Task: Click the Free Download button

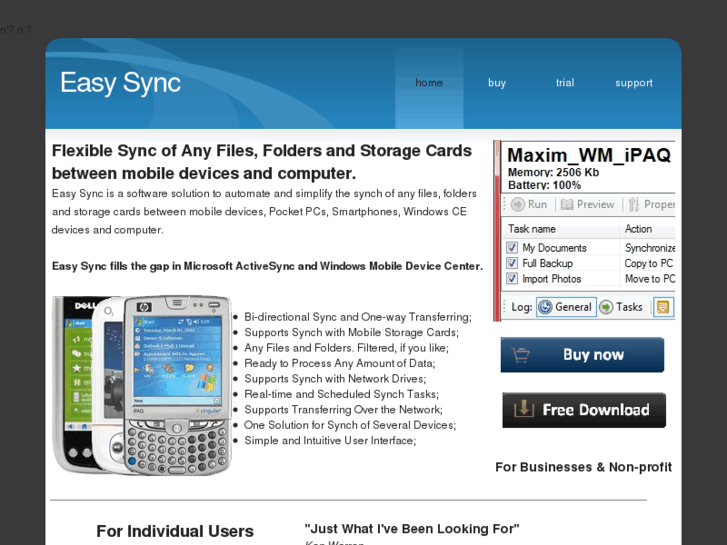Action: (584, 410)
